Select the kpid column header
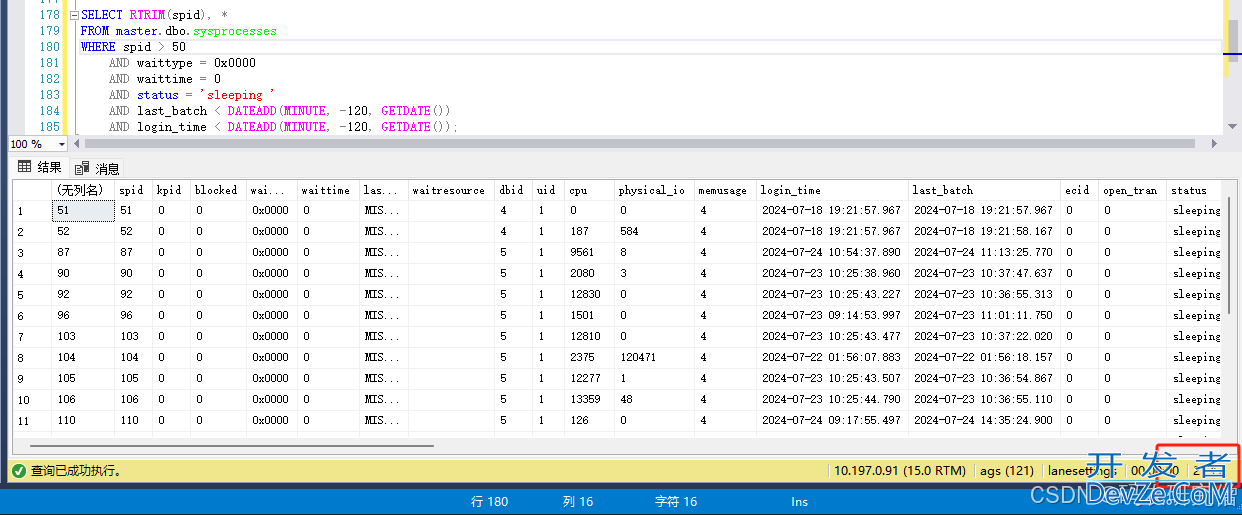The width and height of the screenshot is (1242, 515). [171, 190]
